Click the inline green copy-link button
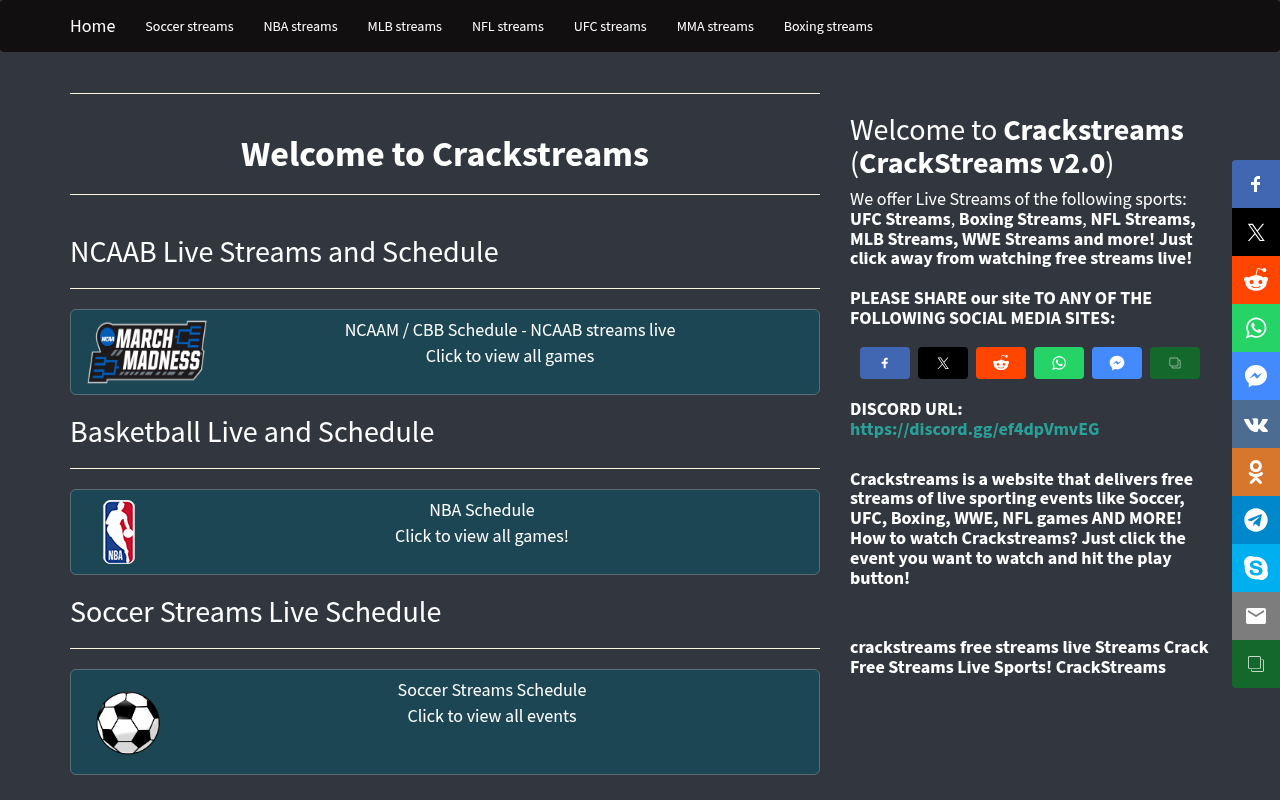This screenshot has height=800, width=1280. click(1175, 363)
